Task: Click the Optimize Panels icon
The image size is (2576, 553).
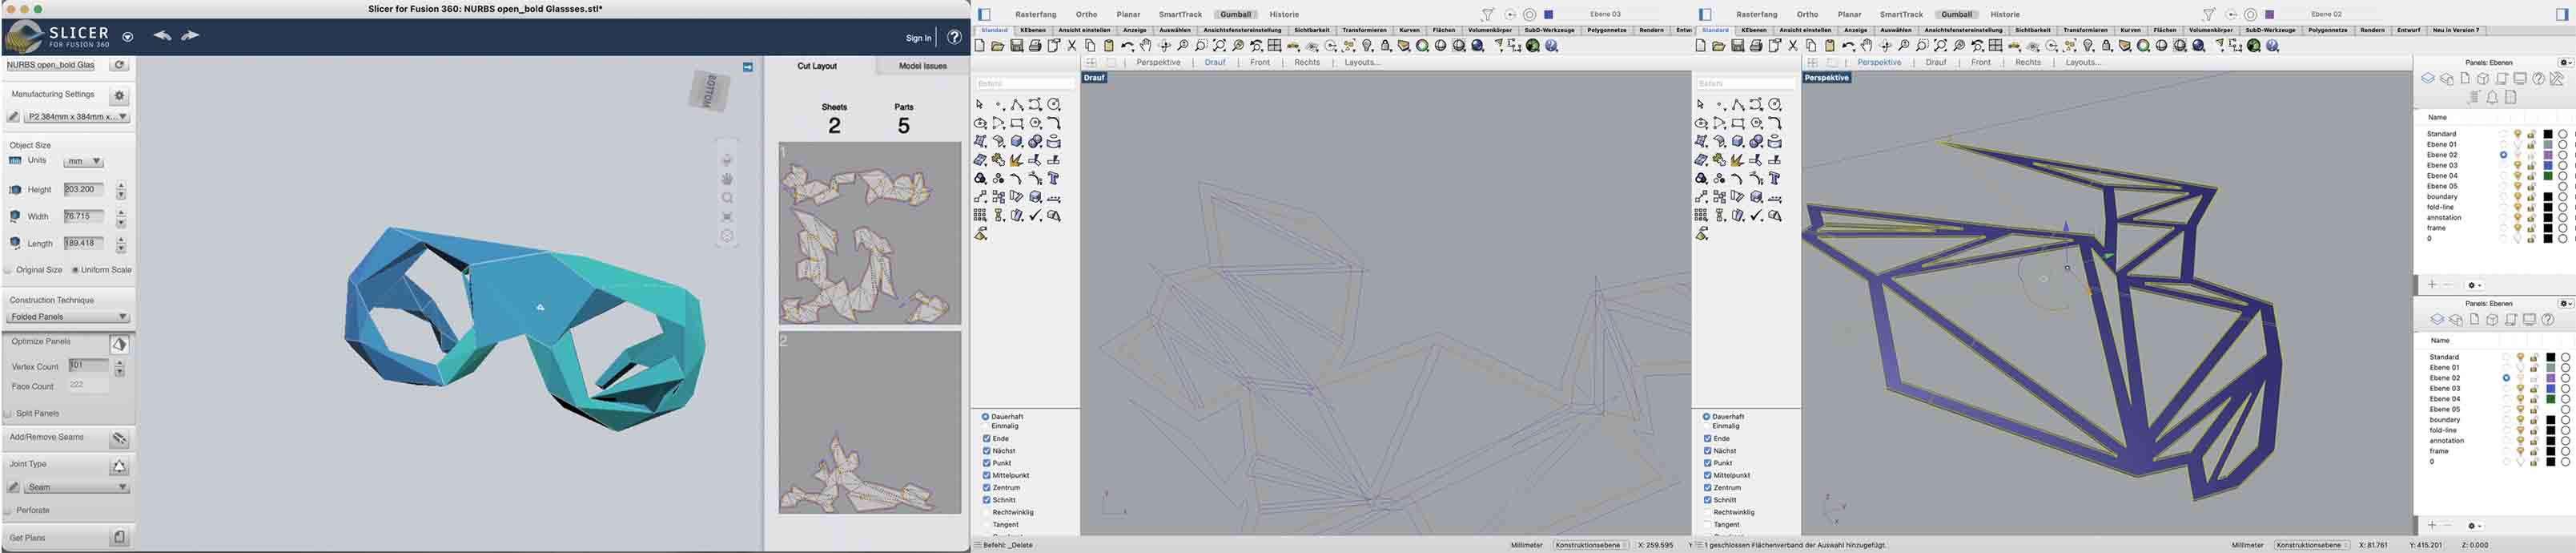Action: (119, 345)
